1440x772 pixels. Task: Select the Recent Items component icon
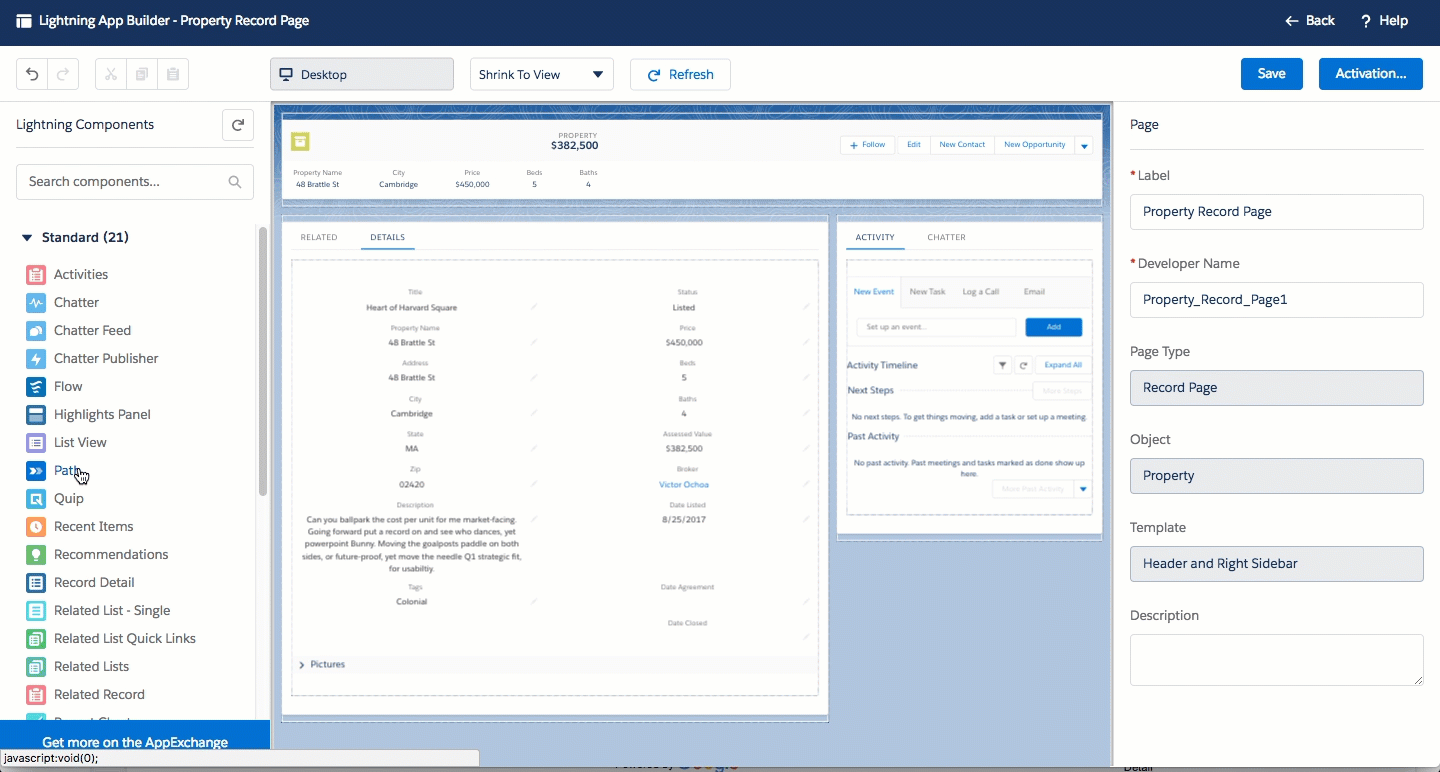[36, 526]
